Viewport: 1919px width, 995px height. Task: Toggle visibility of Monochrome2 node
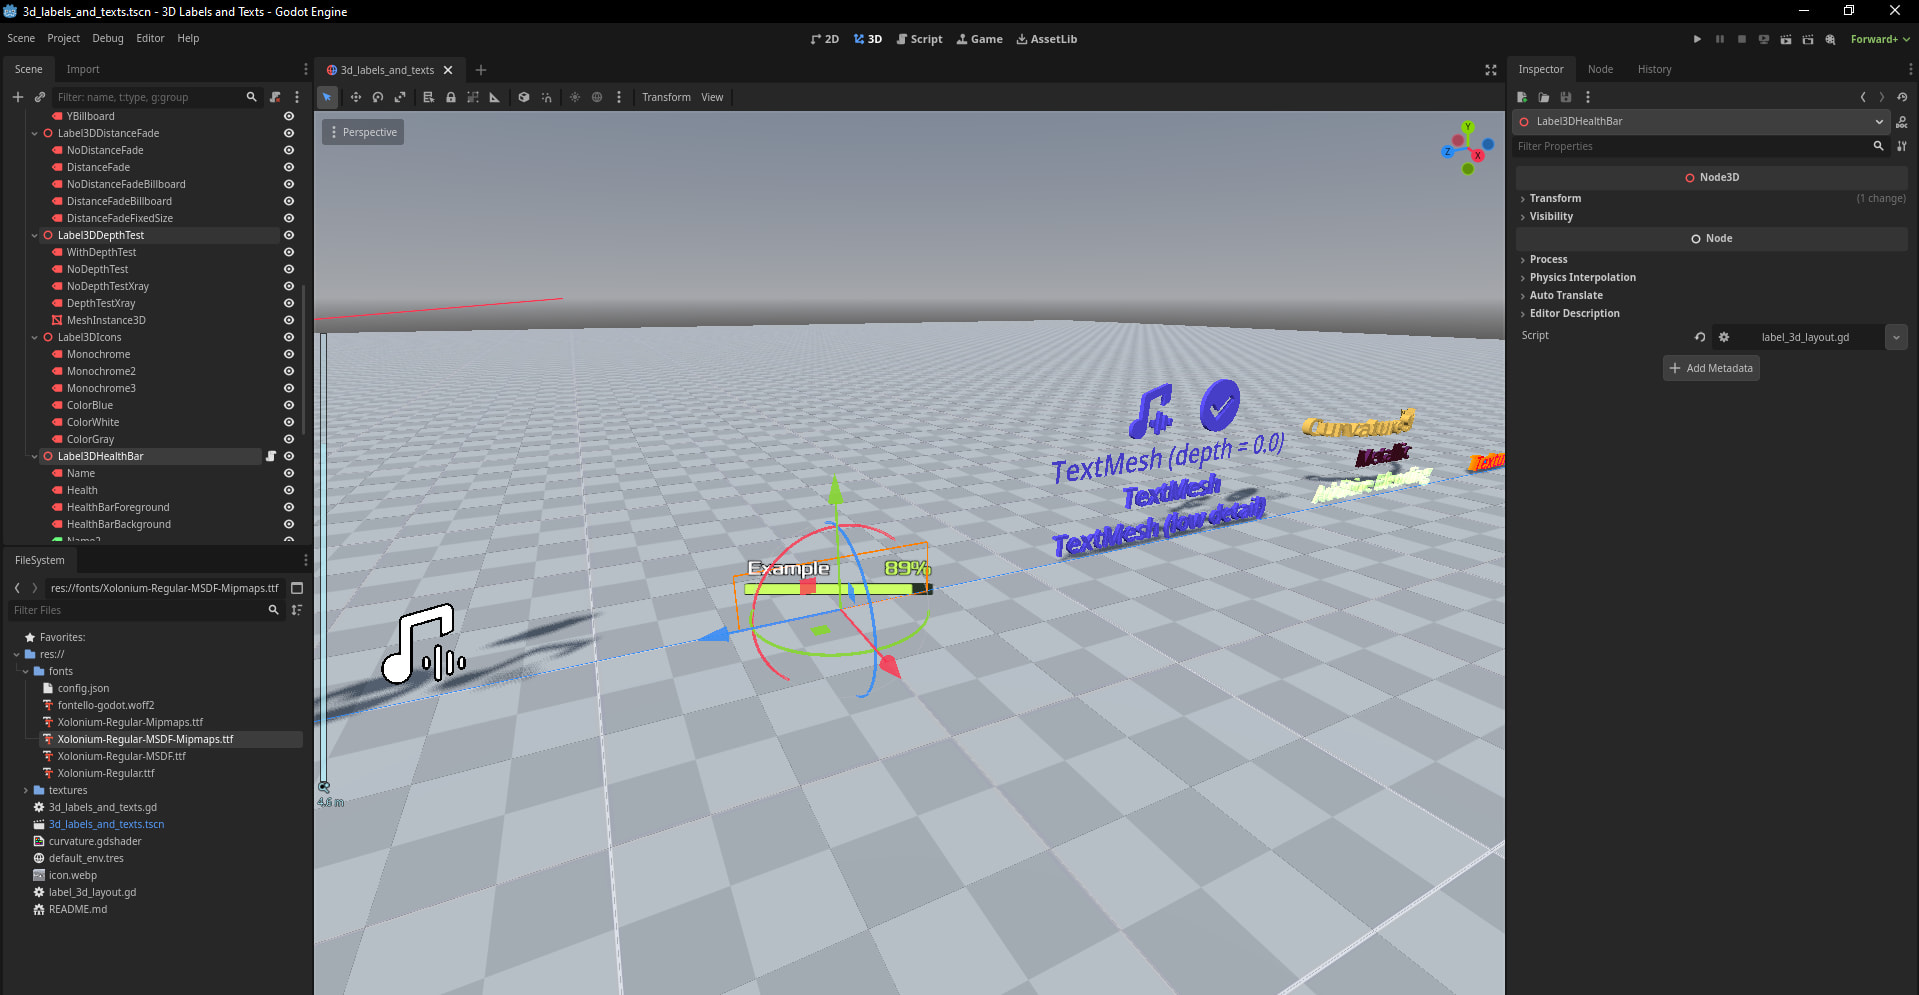coord(289,371)
